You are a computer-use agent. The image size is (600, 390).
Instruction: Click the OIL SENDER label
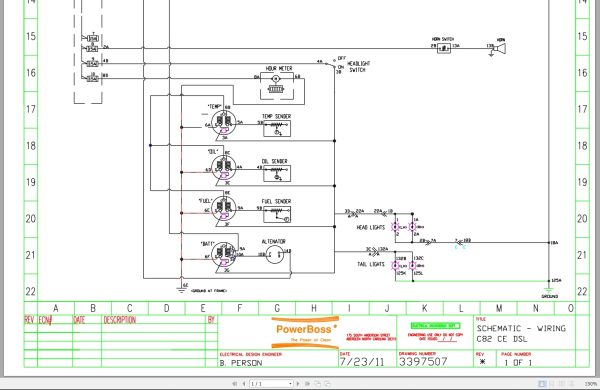tap(274, 161)
